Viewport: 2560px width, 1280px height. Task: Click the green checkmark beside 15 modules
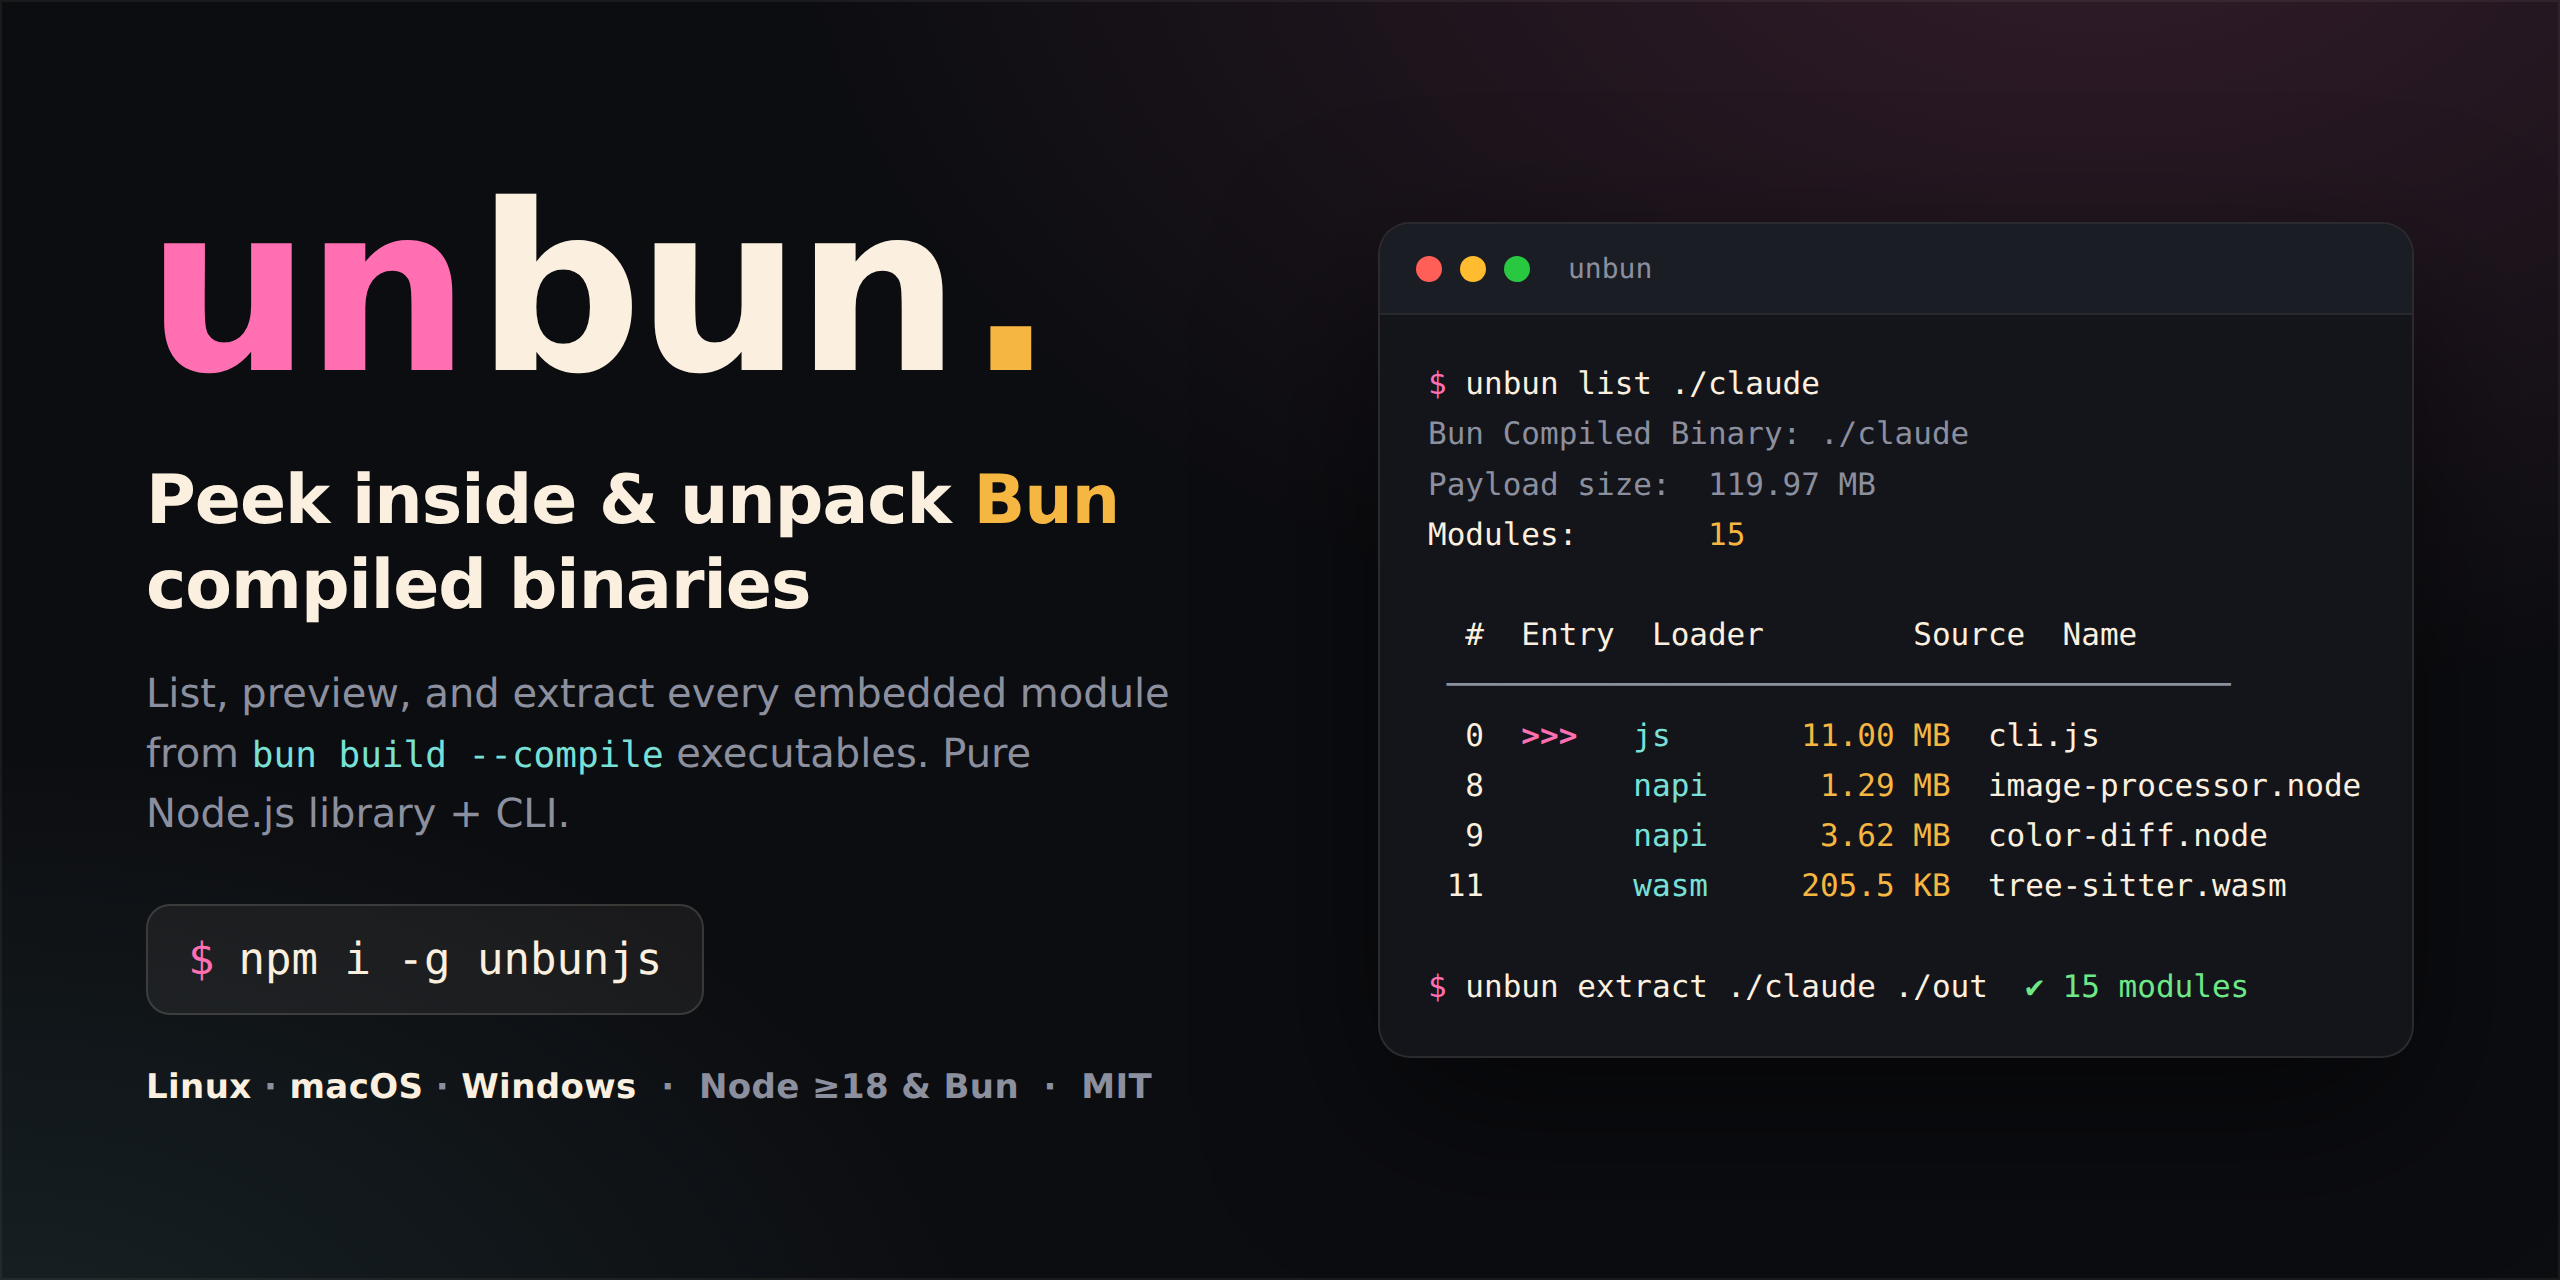(2034, 988)
